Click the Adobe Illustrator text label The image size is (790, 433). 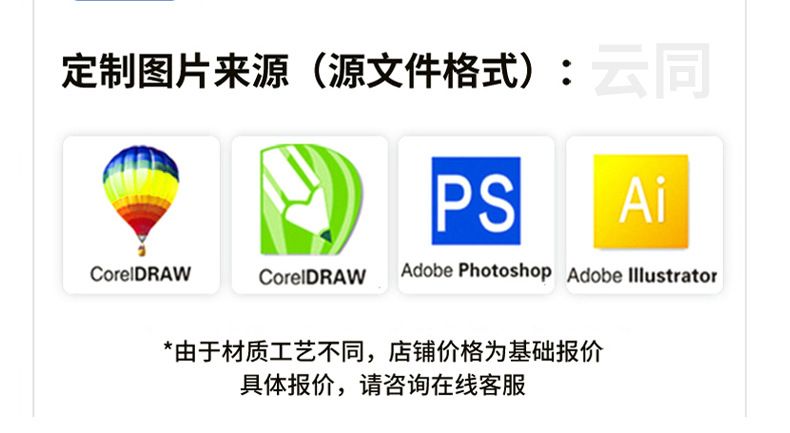click(x=642, y=276)
